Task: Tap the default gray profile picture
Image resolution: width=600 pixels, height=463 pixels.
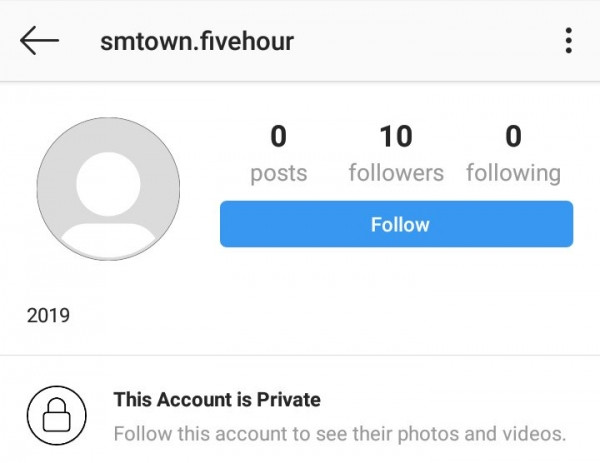Action: [108, 189]
